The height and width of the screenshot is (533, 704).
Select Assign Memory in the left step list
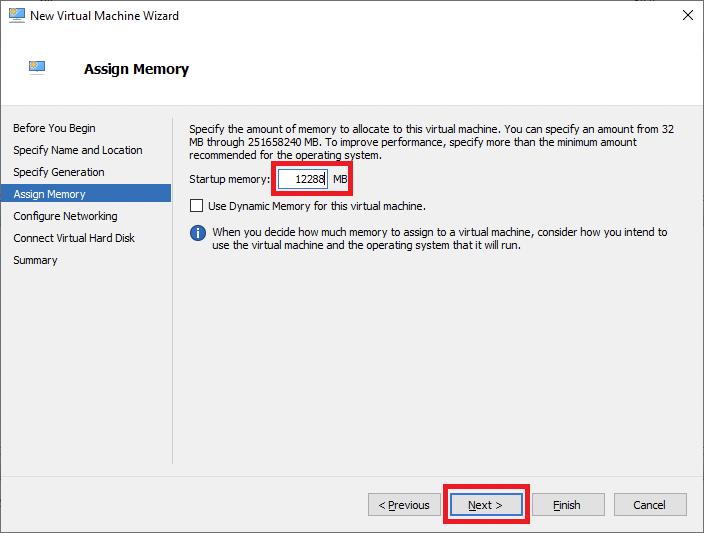click(x=49, y=194)
